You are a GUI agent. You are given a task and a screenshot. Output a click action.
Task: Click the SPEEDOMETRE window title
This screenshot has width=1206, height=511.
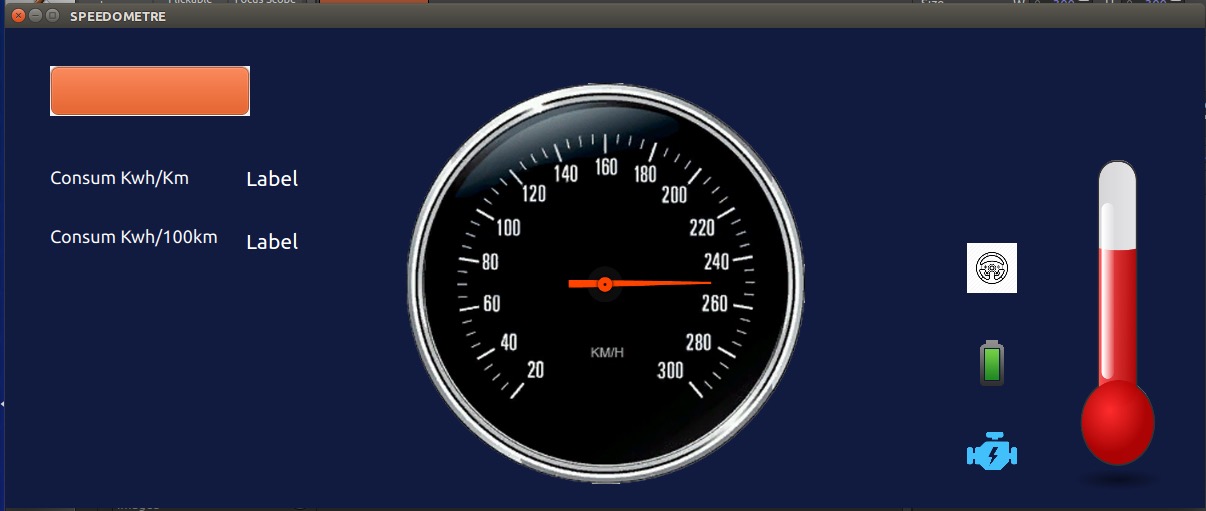118,17
